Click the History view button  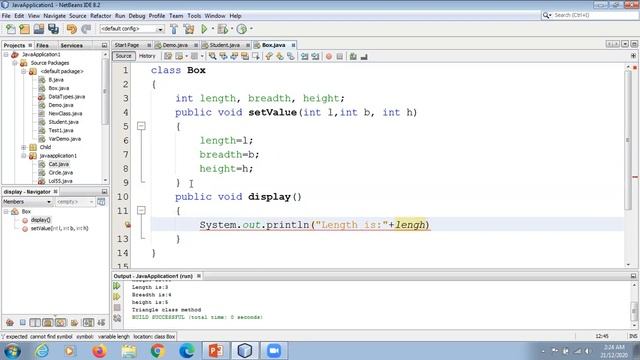[147, 56]
